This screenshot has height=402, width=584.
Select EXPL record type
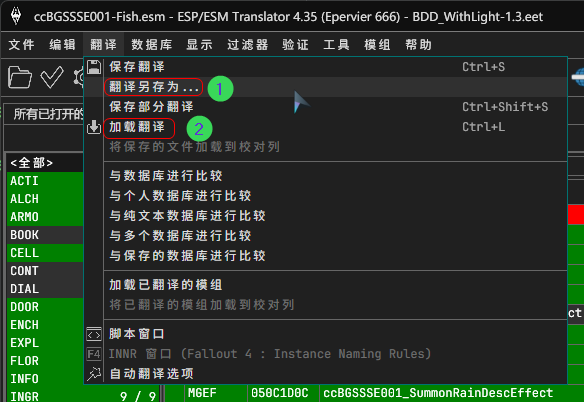(x=45, y=343)
